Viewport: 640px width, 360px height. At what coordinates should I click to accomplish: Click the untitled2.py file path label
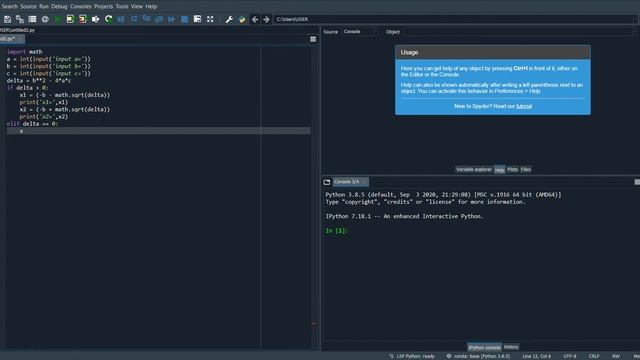click(x=18, y=30)
